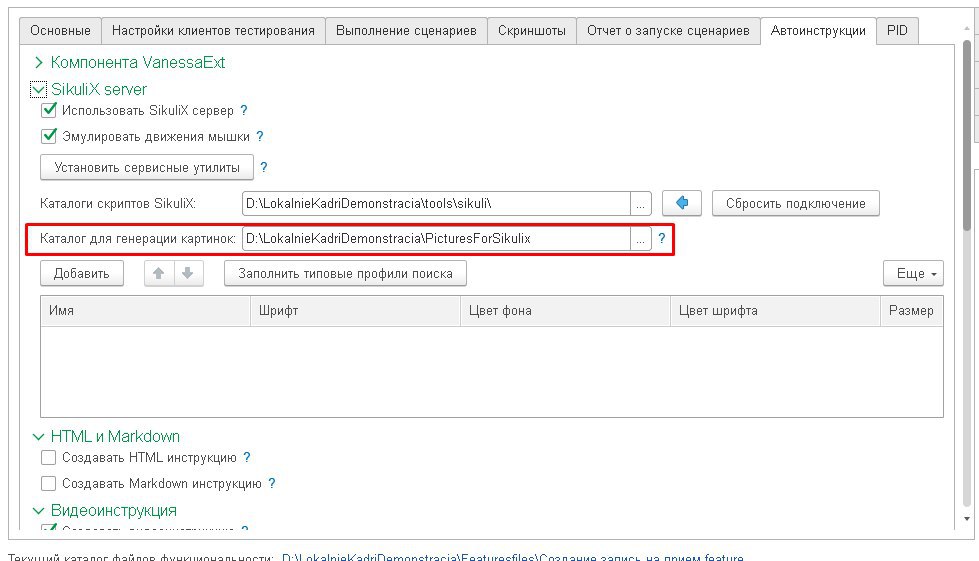Select the Автоинструкции tab

coord(818,31)
